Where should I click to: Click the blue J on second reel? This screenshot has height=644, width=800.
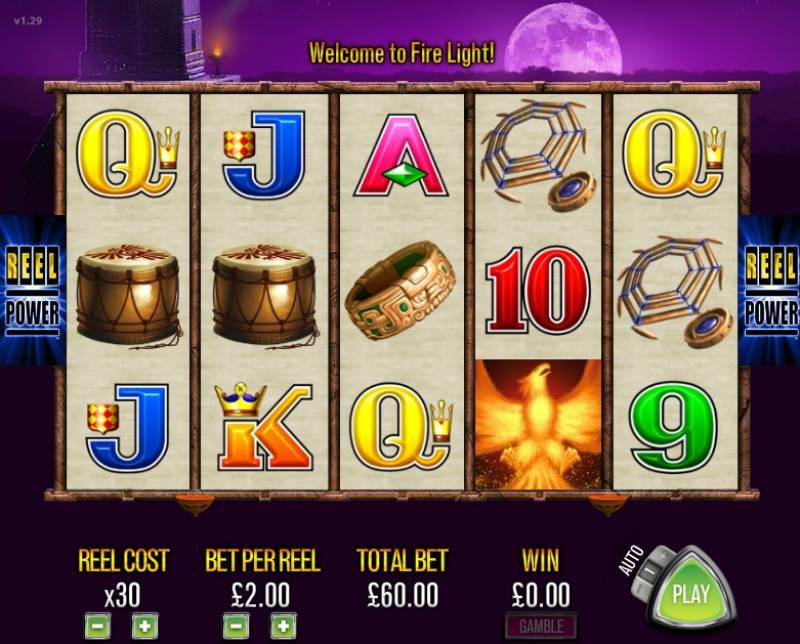[264, 155]
